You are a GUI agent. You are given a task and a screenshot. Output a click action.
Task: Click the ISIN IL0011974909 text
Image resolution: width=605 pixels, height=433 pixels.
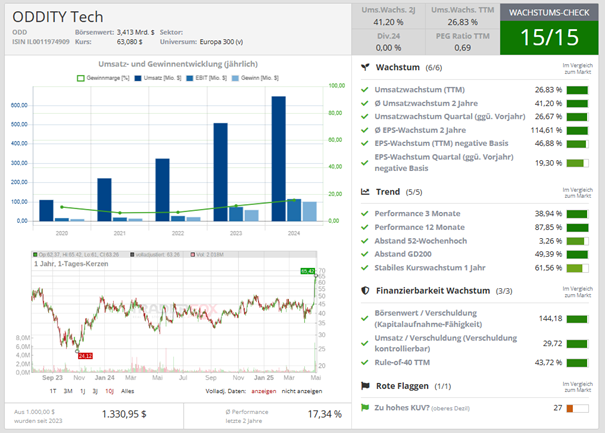(x=41, y=42)
